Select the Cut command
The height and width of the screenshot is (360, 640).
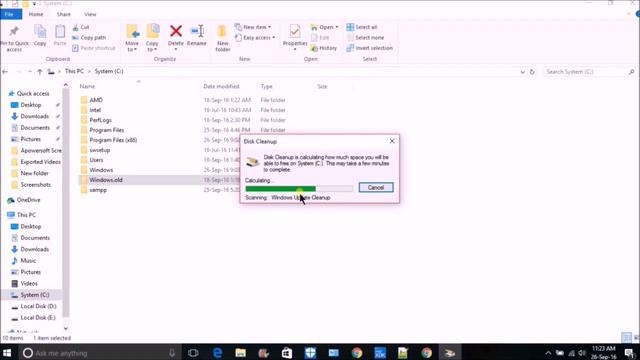[81, 27]
